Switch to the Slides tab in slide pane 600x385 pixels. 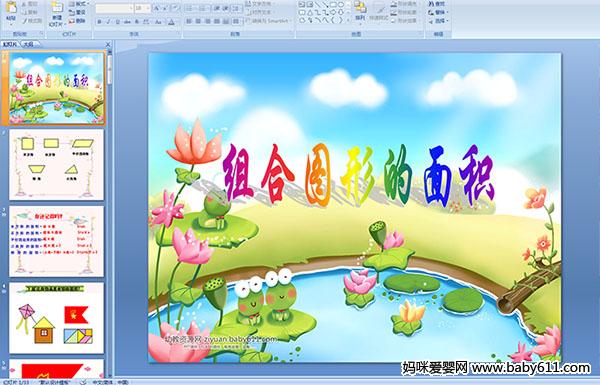(x=10, y=44)
